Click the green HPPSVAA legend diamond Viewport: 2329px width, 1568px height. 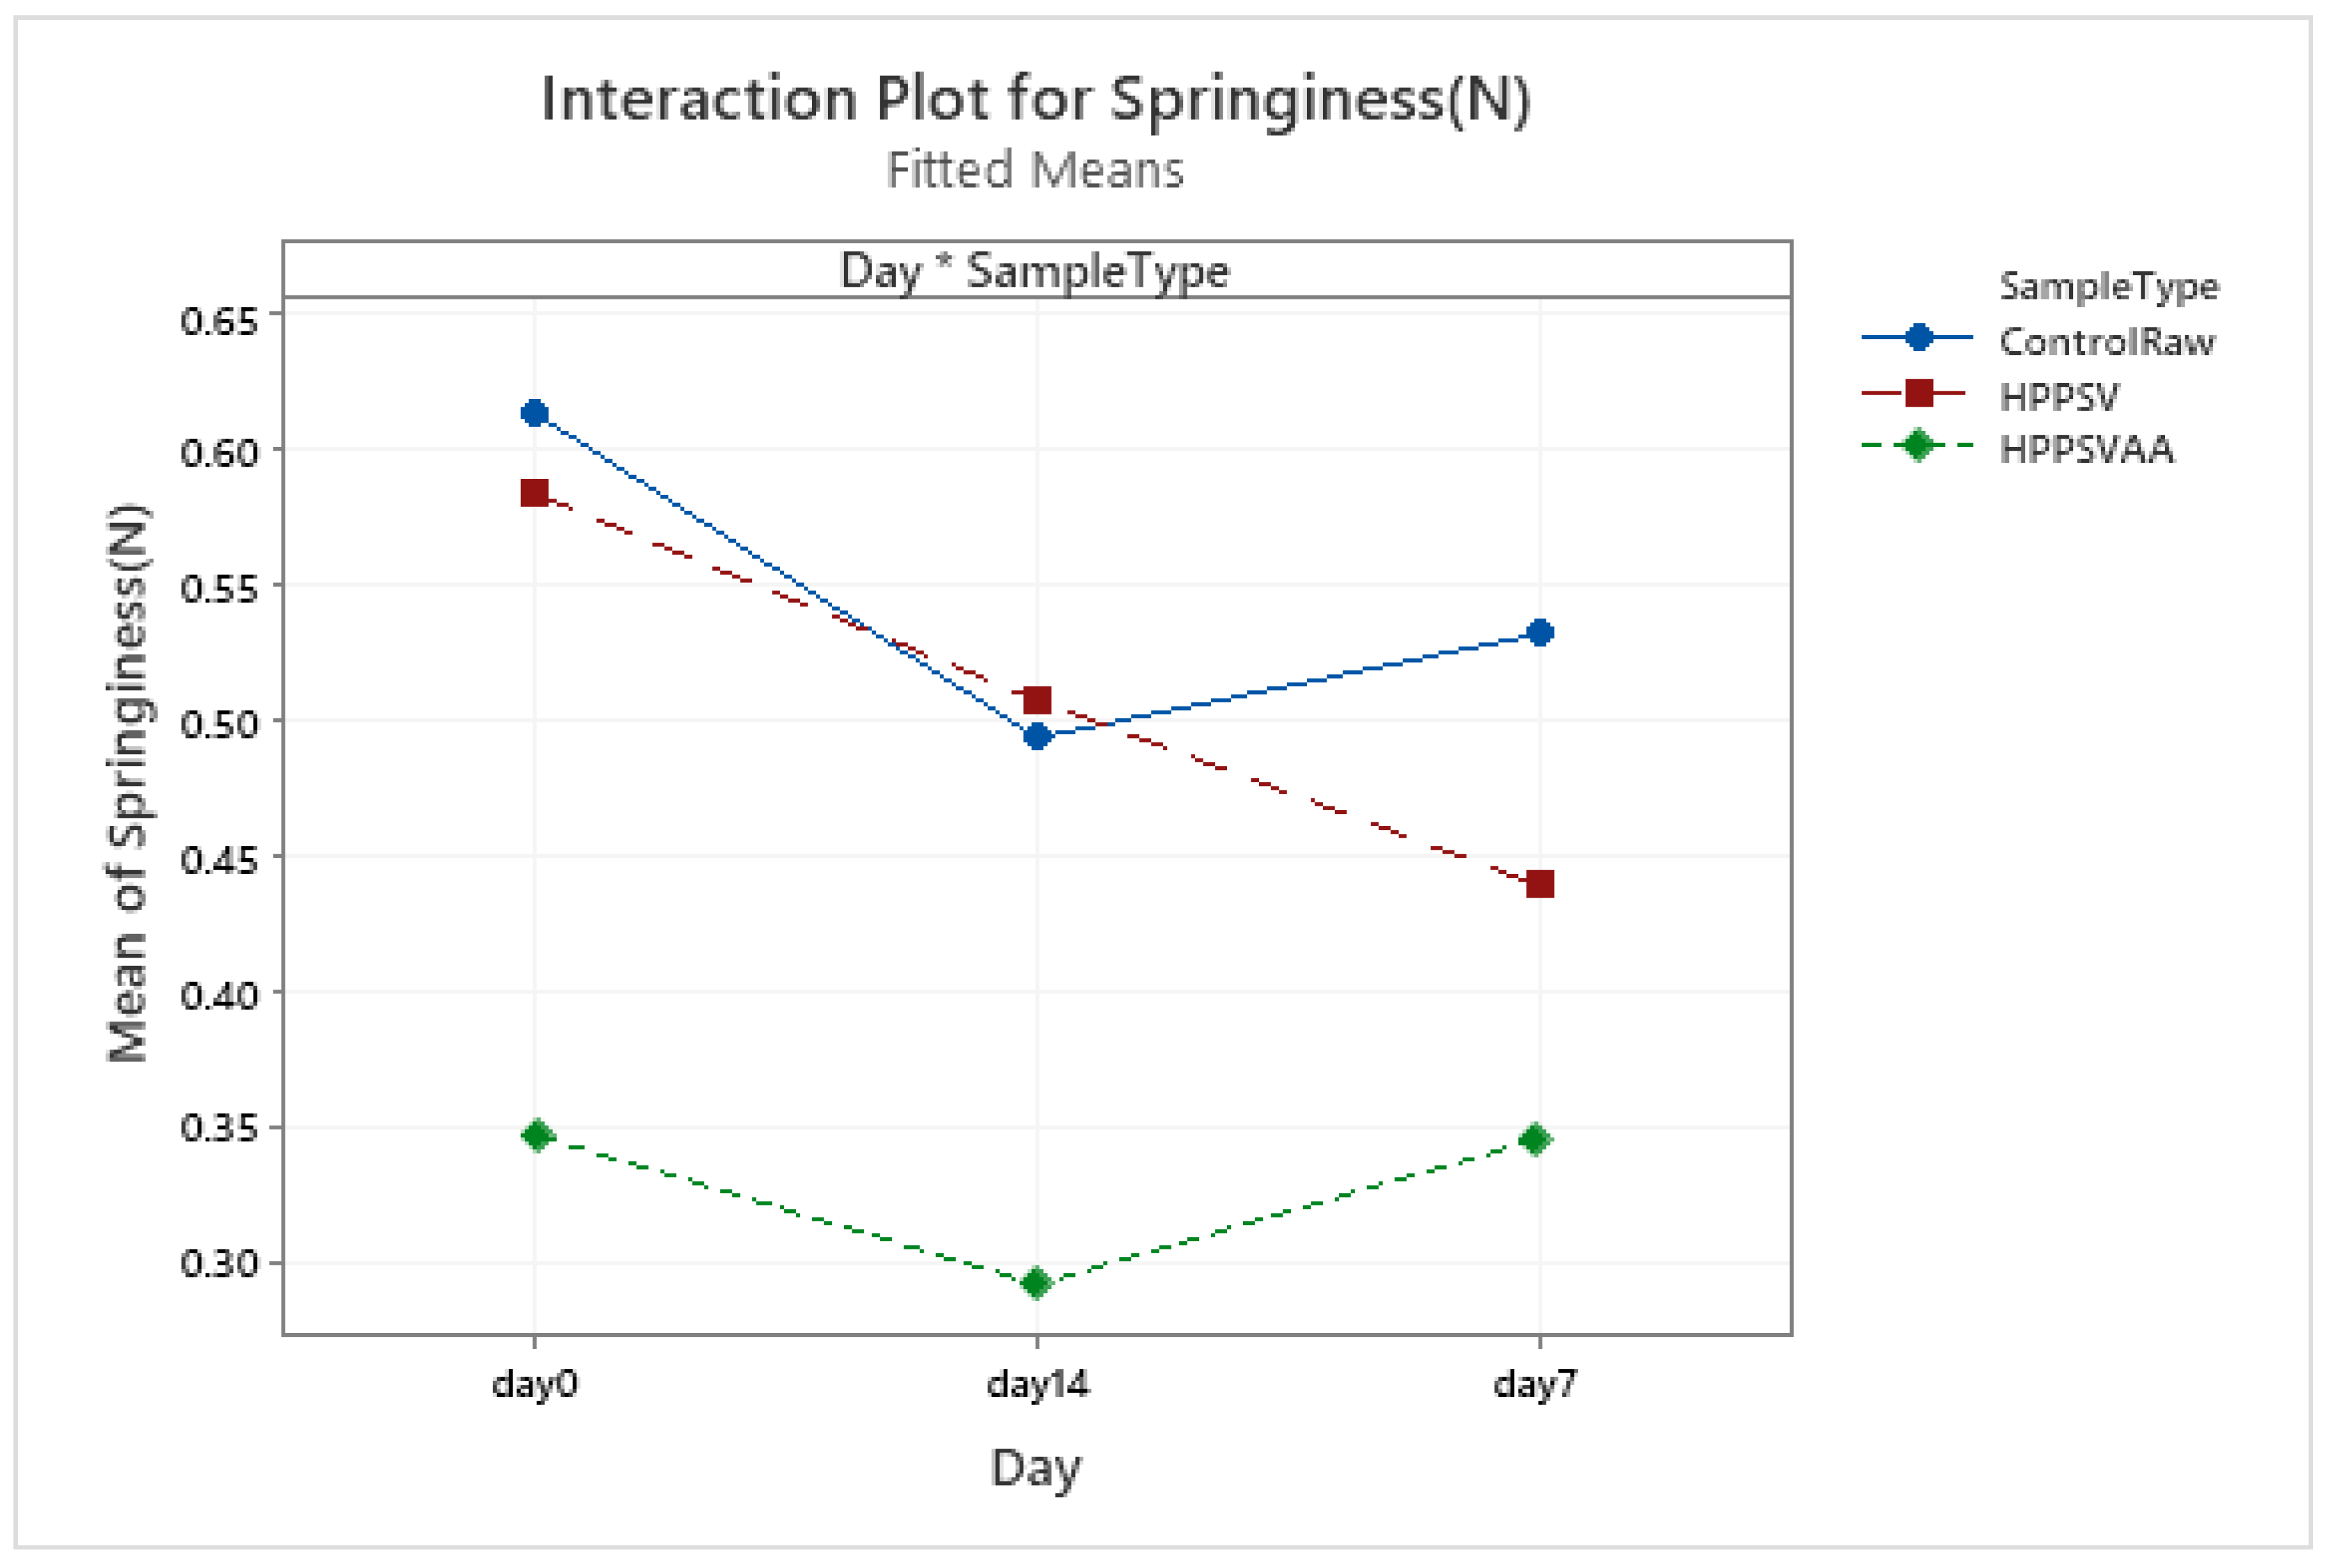pos(1917,445)
